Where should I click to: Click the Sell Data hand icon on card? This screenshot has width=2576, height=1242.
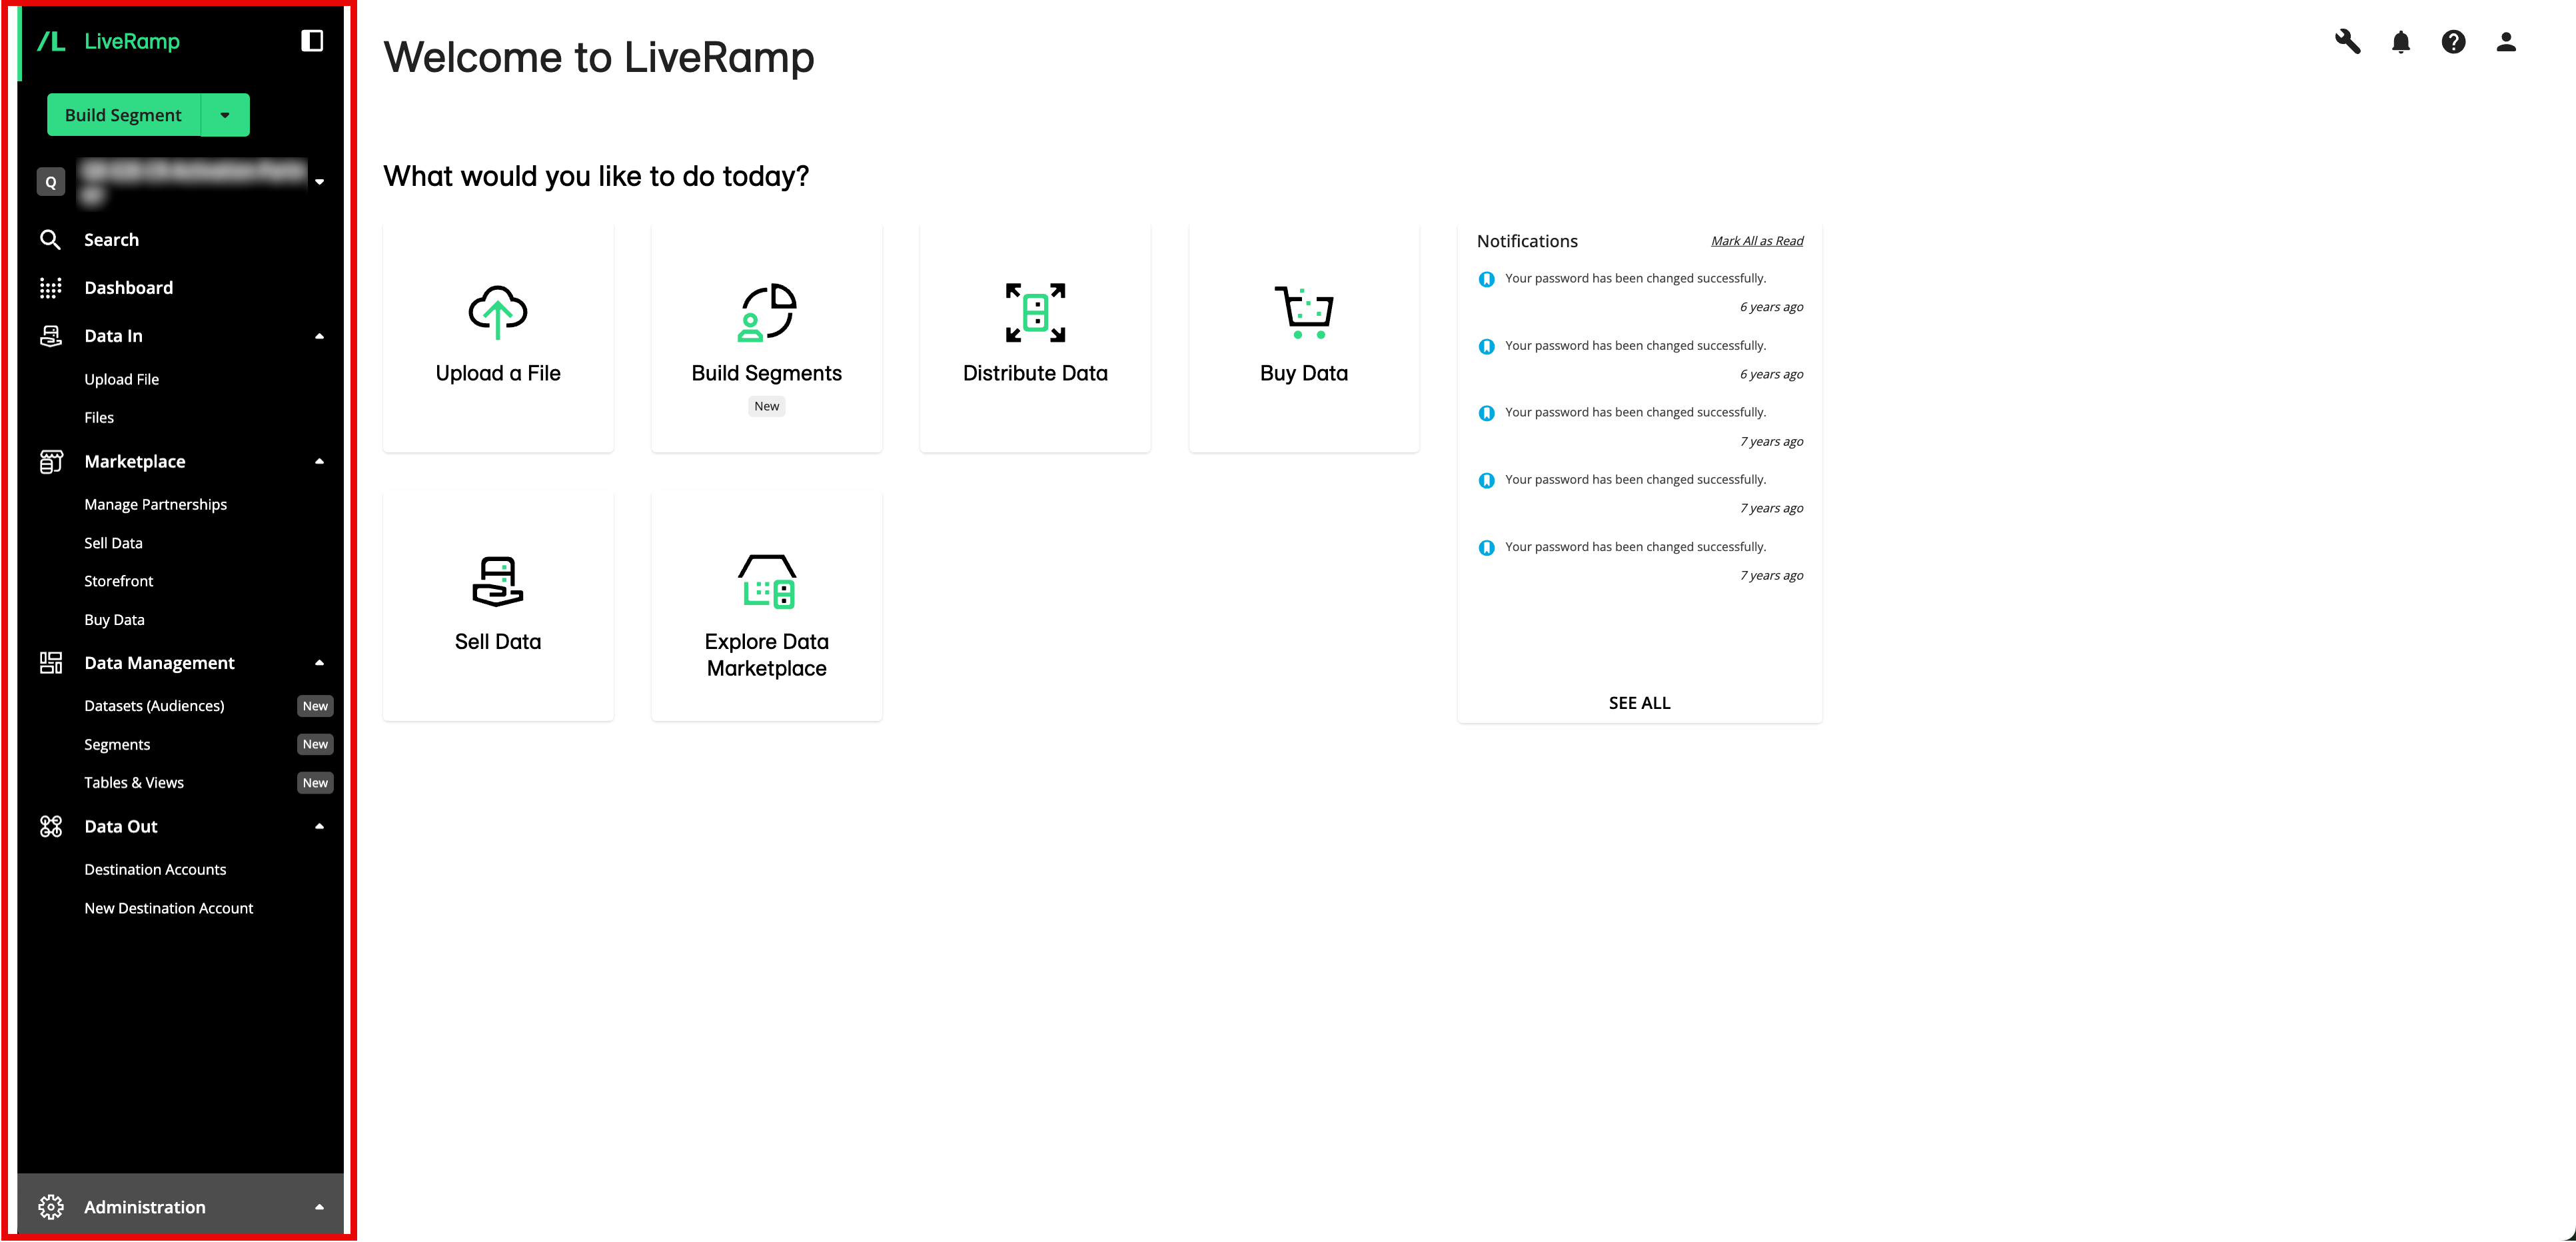tap(498, 581)
